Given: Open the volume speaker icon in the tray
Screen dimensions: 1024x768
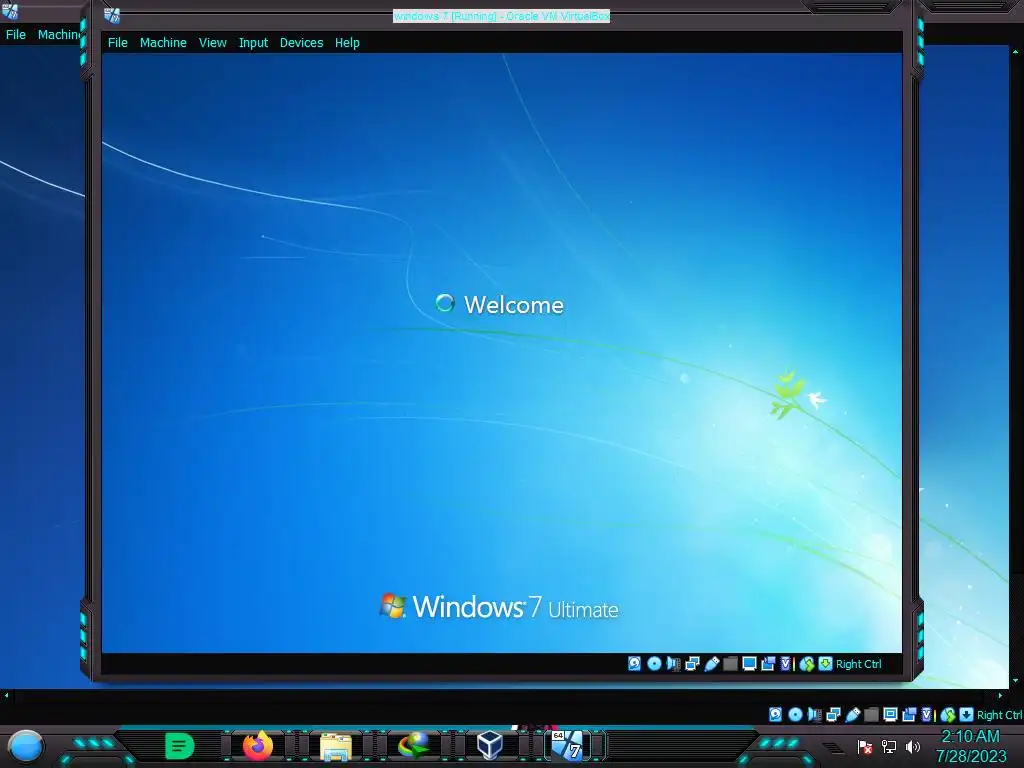Looking at the screenshot, I should pos(913,746).
